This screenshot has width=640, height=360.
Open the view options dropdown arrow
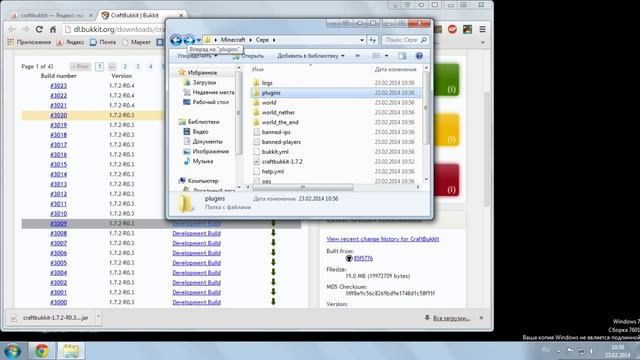[x=386, y=56]
